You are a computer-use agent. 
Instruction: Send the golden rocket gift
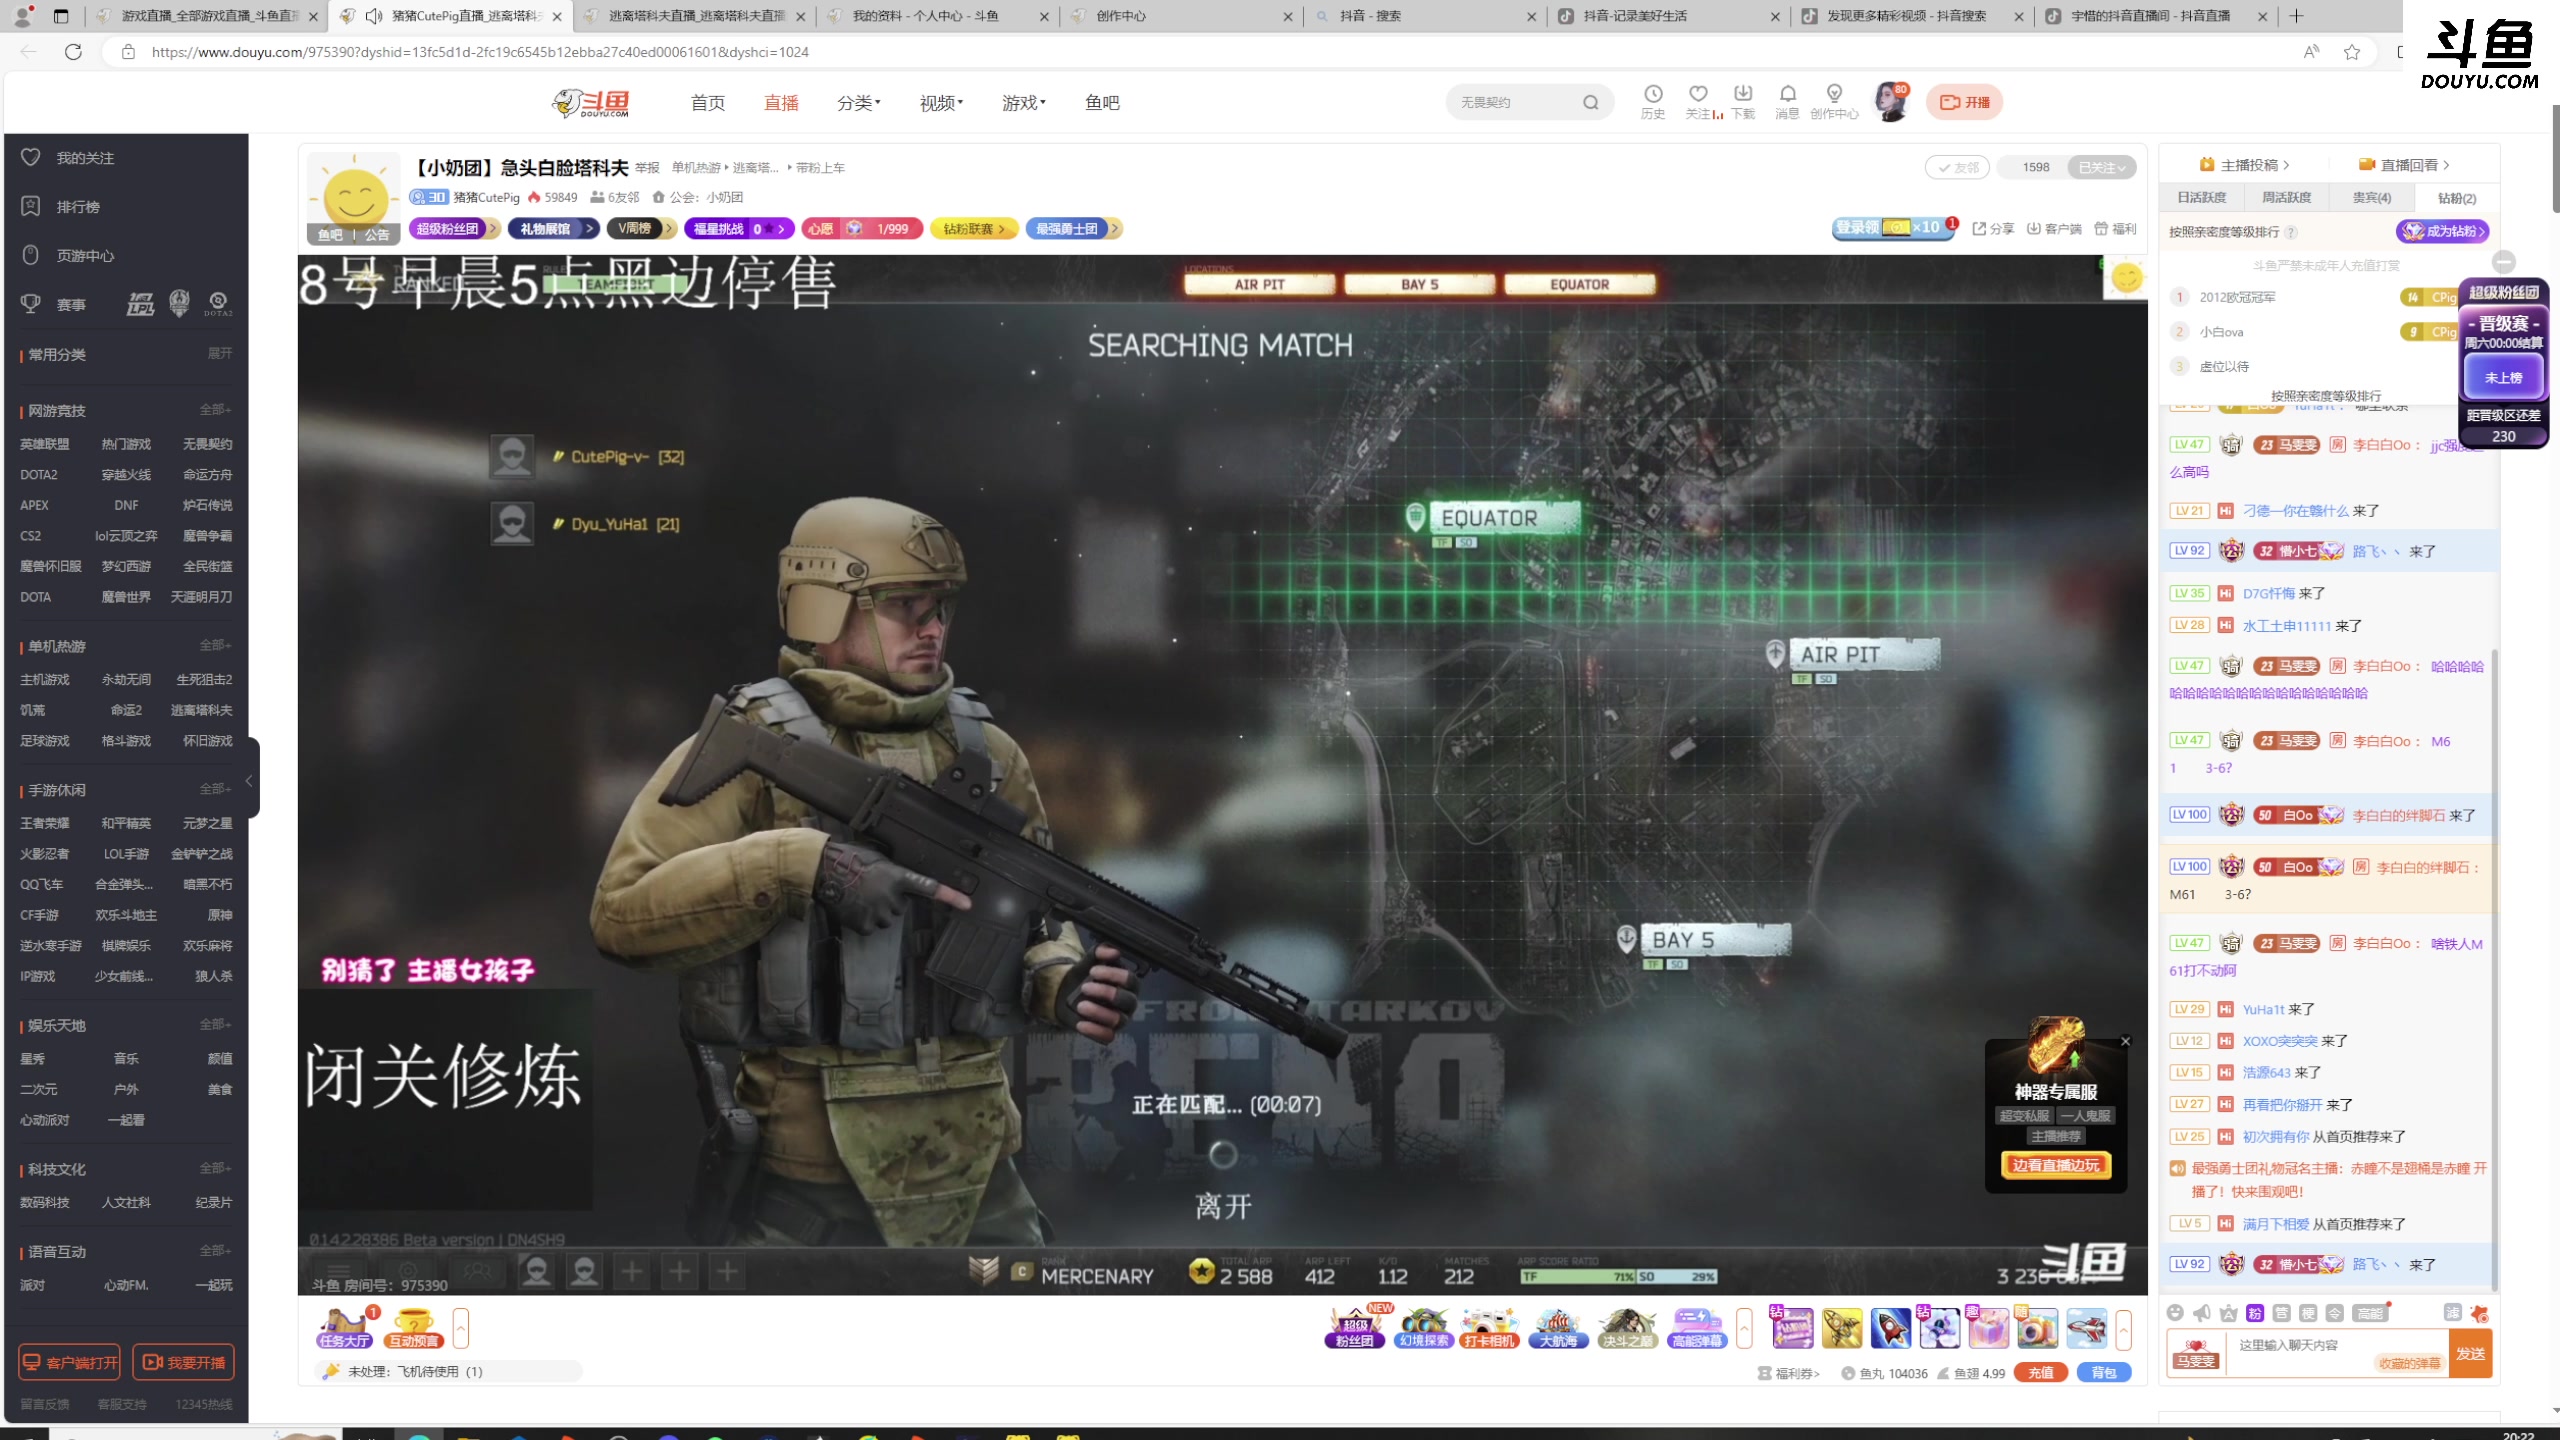click(x=1841, y=1328)
